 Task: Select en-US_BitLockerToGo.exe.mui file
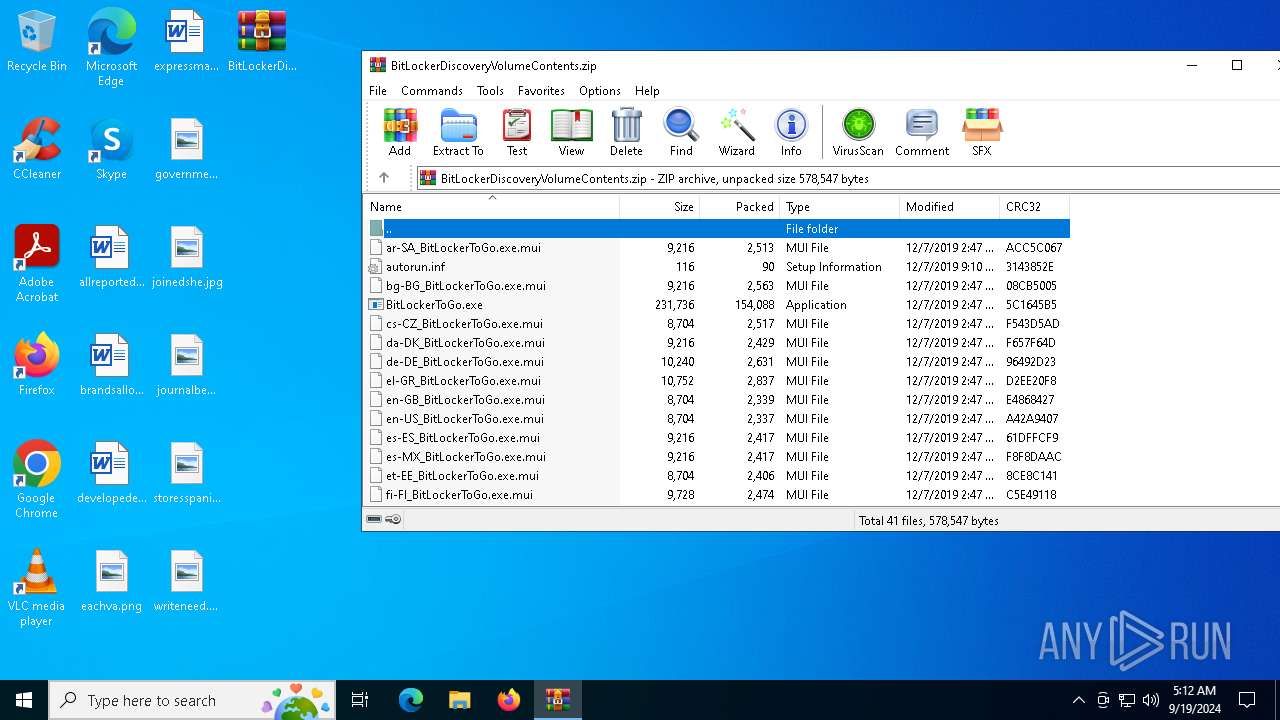point(716,418)
